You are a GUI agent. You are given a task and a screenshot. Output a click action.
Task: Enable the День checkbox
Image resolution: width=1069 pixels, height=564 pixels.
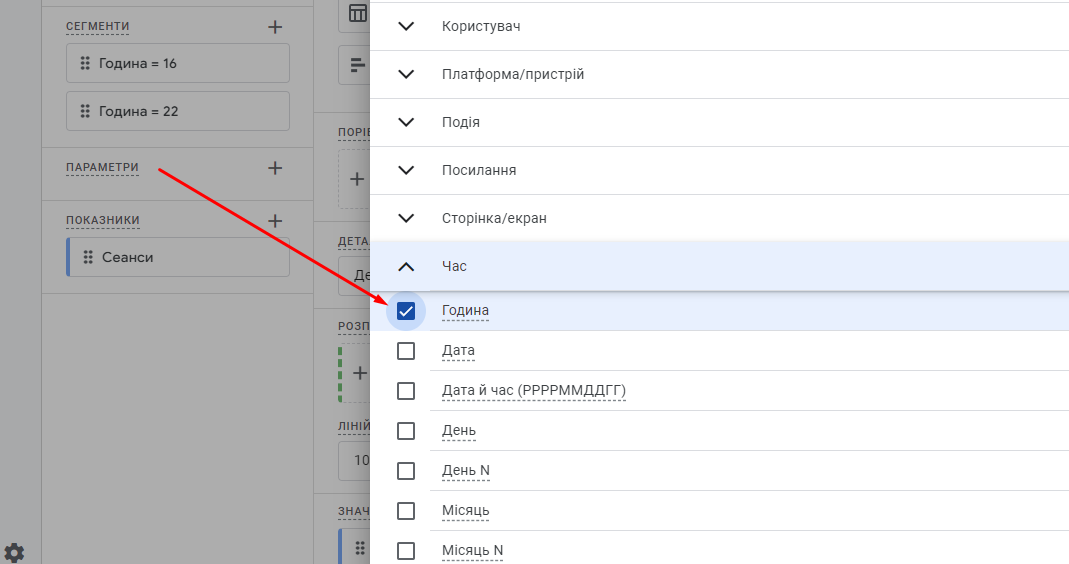(x=406, y=431)
